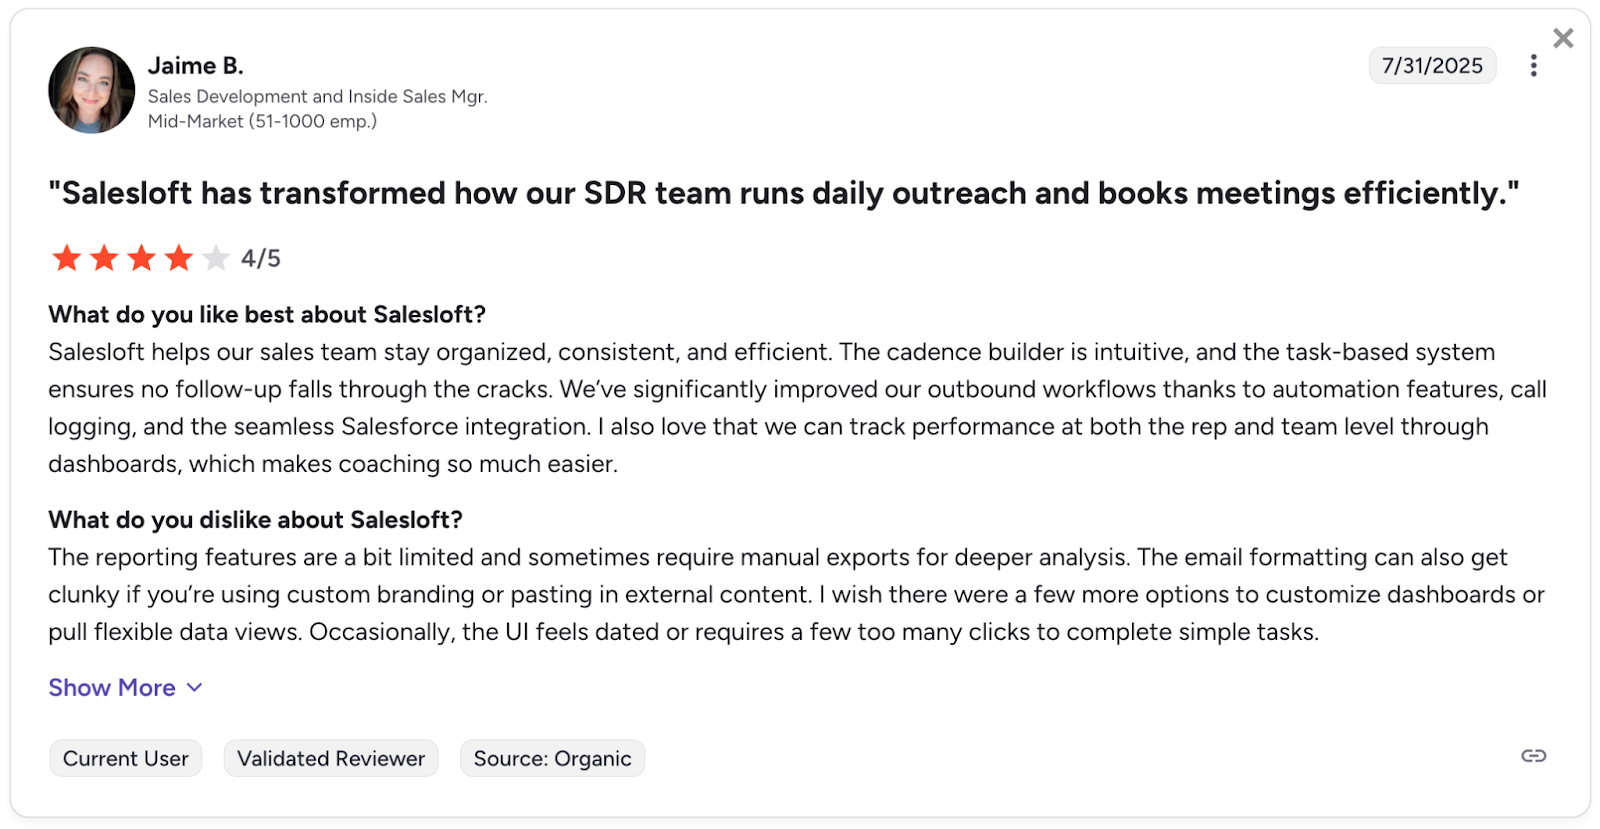This screenshot has width=1600, height=829.
Task: Click the 4/5 rating score text
Action: (x=261, y=259)
